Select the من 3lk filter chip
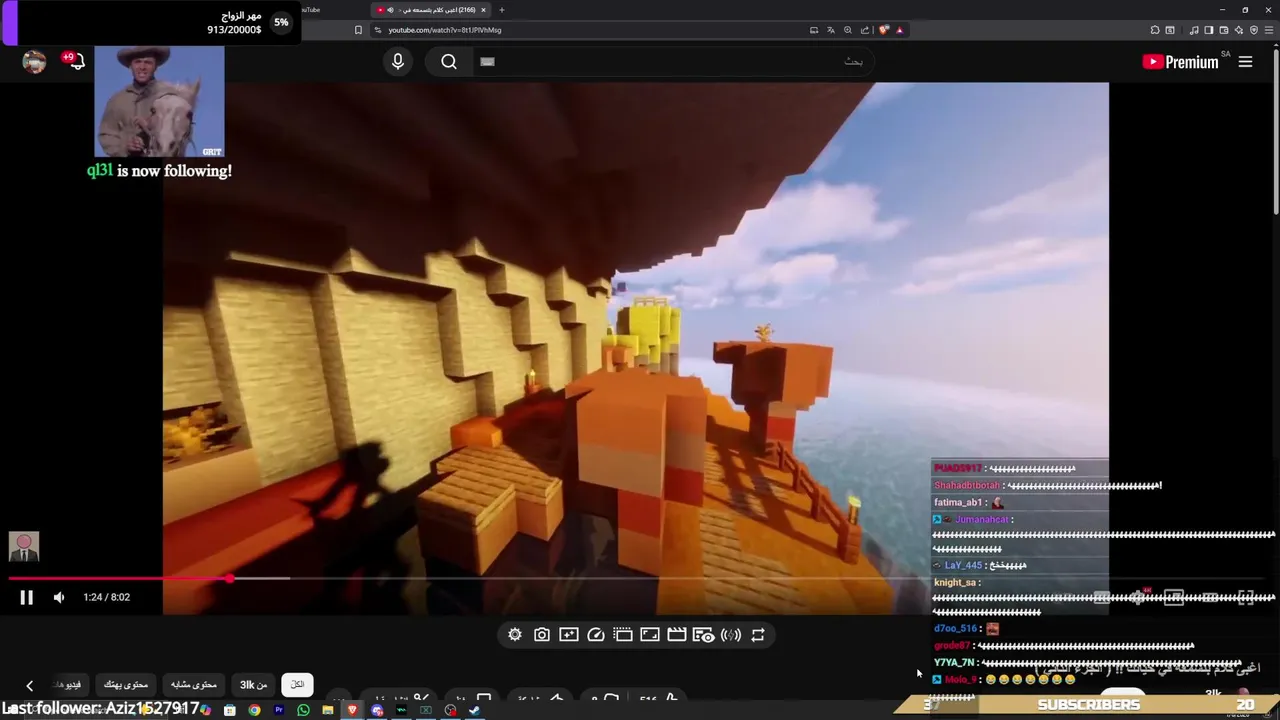The height and width of the screenshot is (720, 1280). pos(254,685)
